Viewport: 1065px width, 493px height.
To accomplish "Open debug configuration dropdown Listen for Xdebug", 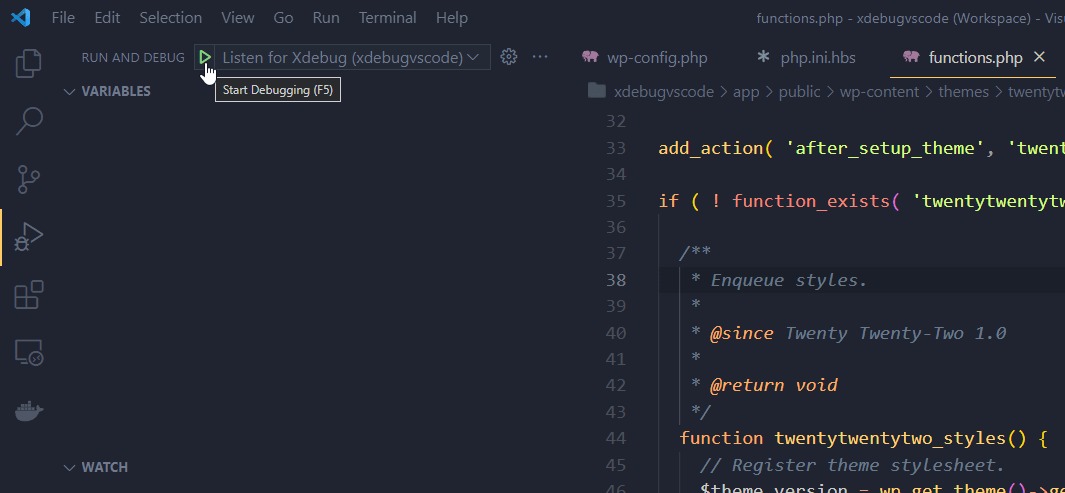I will click(x=353, y=58).
